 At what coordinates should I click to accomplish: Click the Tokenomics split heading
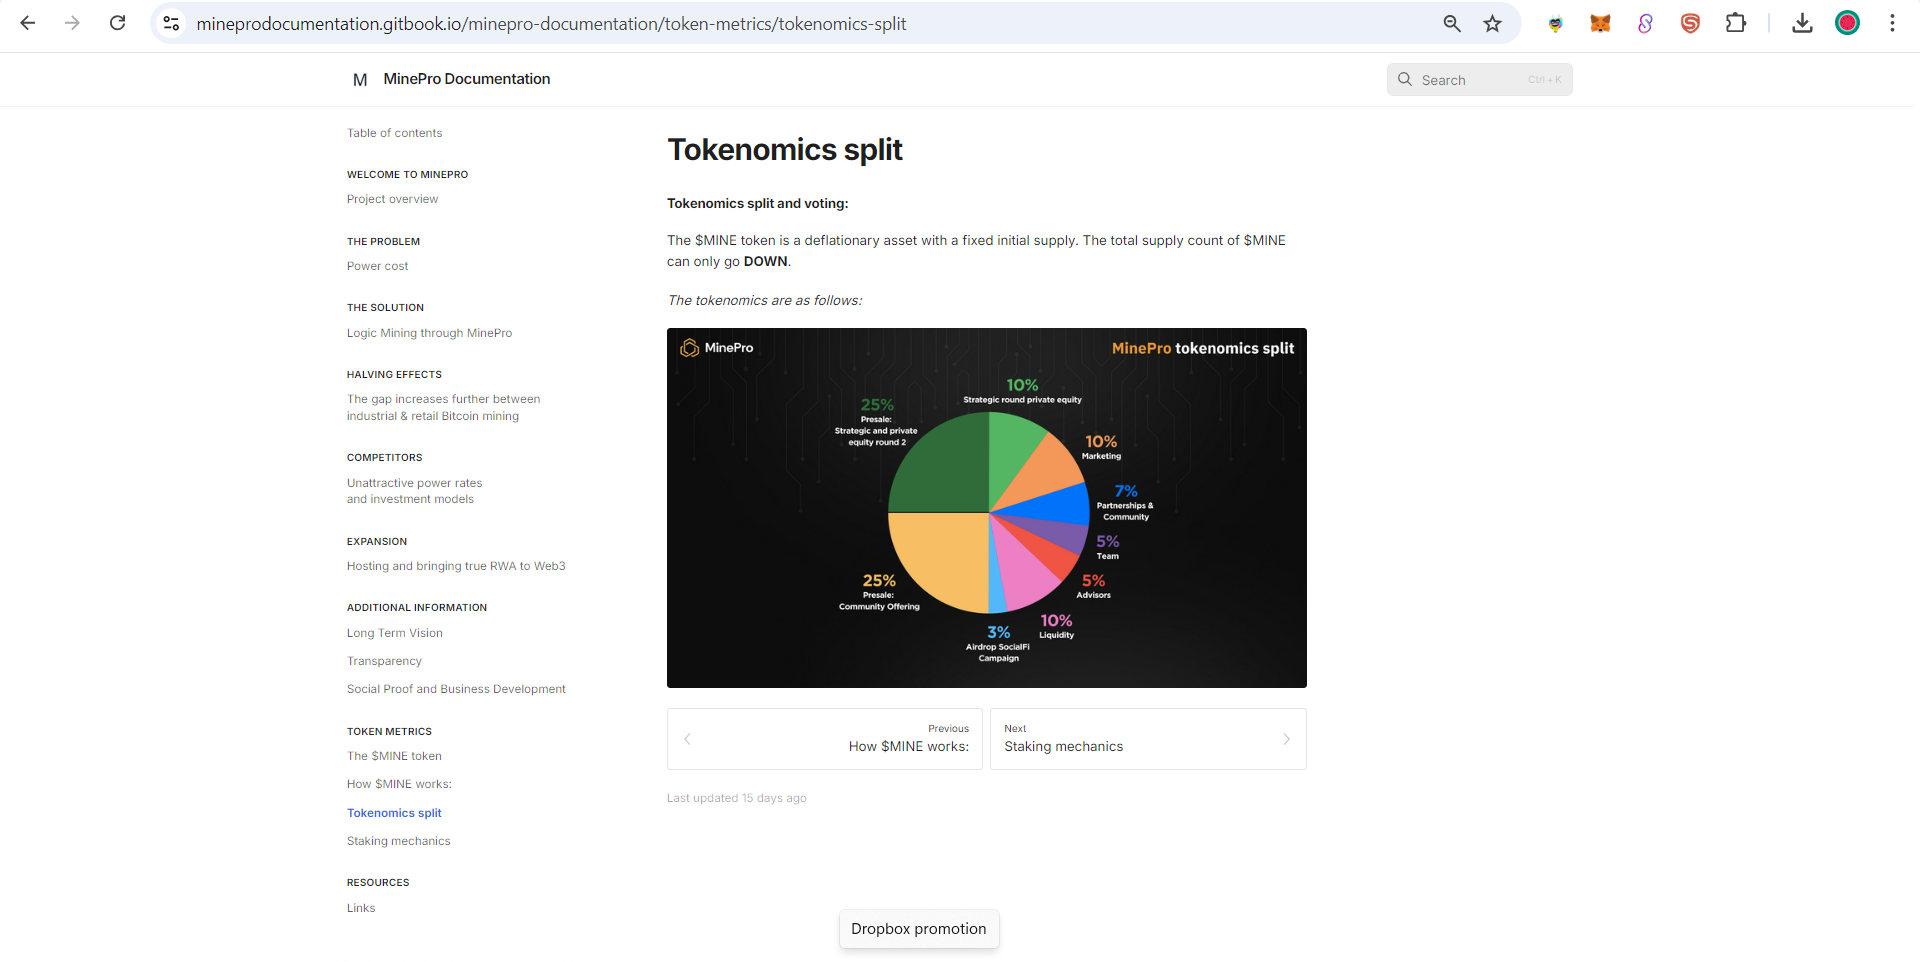[x=785, y=150]
